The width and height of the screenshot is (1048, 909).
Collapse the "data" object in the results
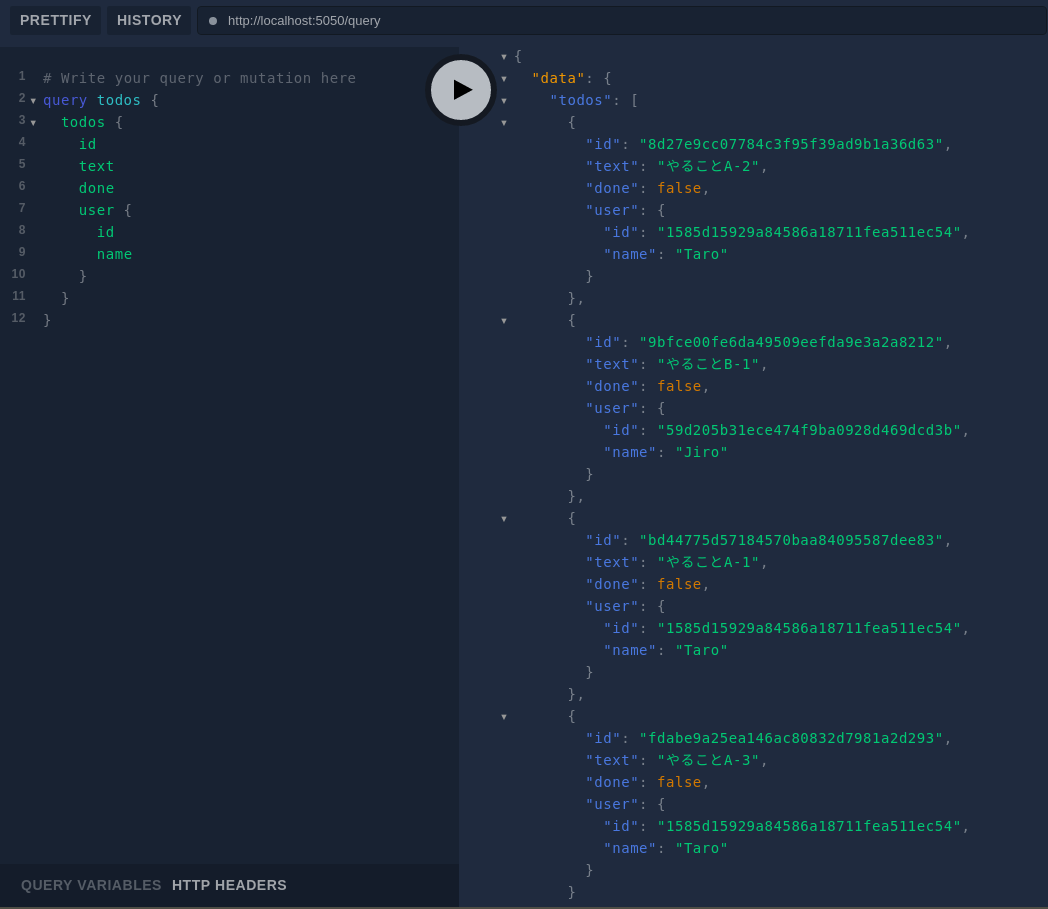pyautogui.click(x=504, y=78)
